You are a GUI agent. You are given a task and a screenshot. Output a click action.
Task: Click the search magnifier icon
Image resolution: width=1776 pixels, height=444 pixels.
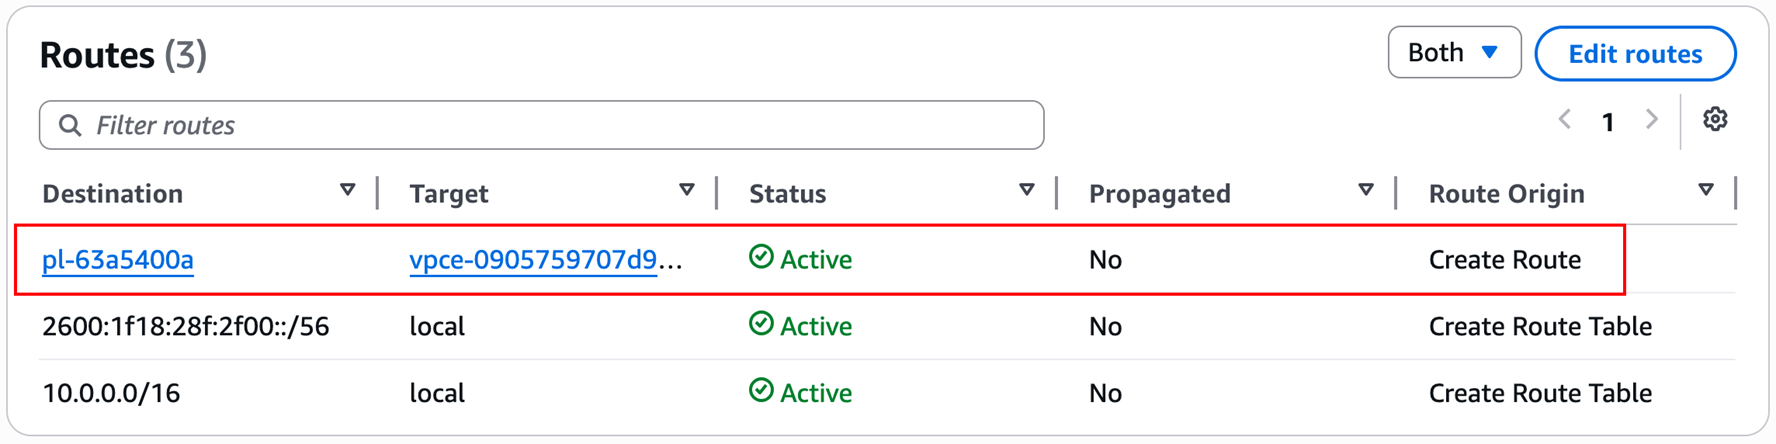click(70, 125)
